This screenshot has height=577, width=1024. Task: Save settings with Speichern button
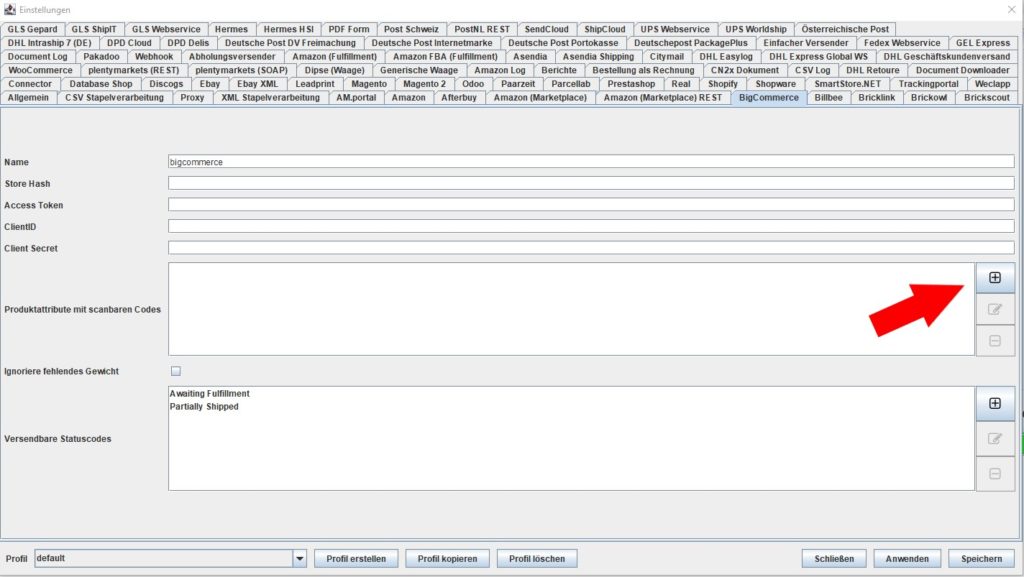coord(982,559)
